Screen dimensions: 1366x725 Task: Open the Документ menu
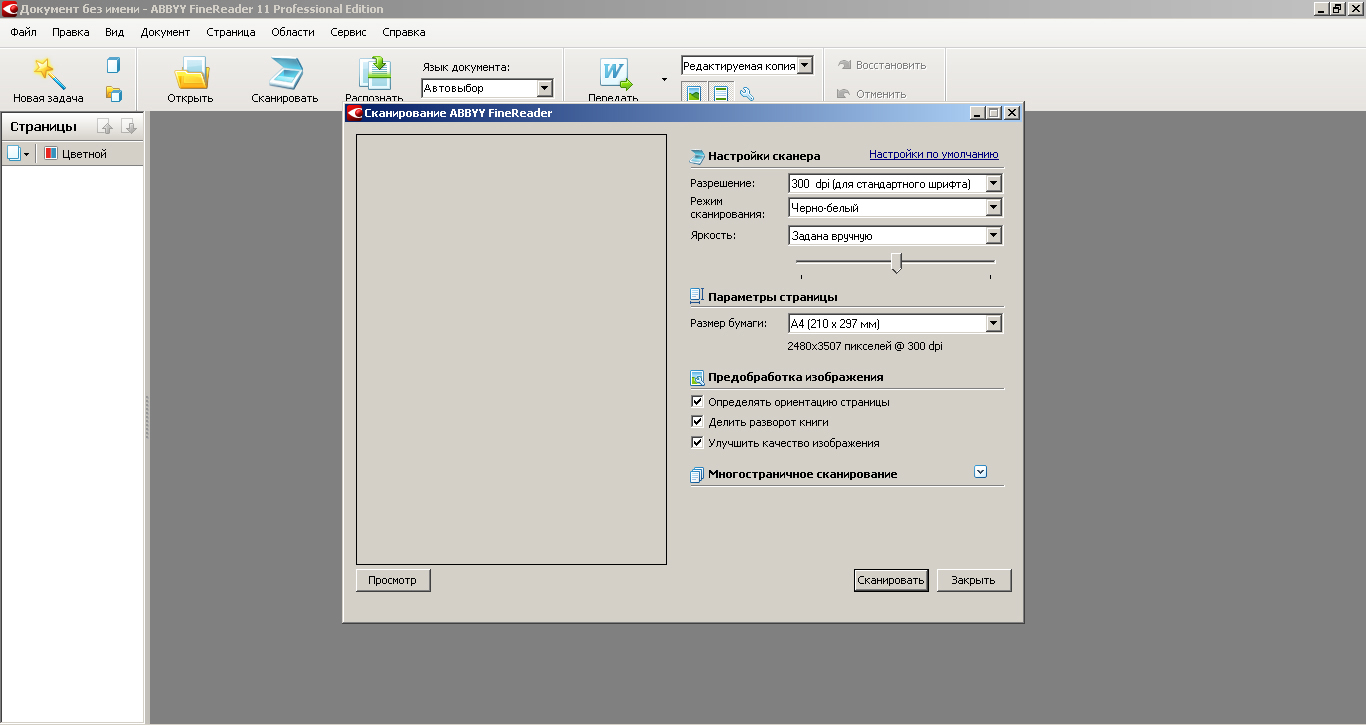(165, 32)
